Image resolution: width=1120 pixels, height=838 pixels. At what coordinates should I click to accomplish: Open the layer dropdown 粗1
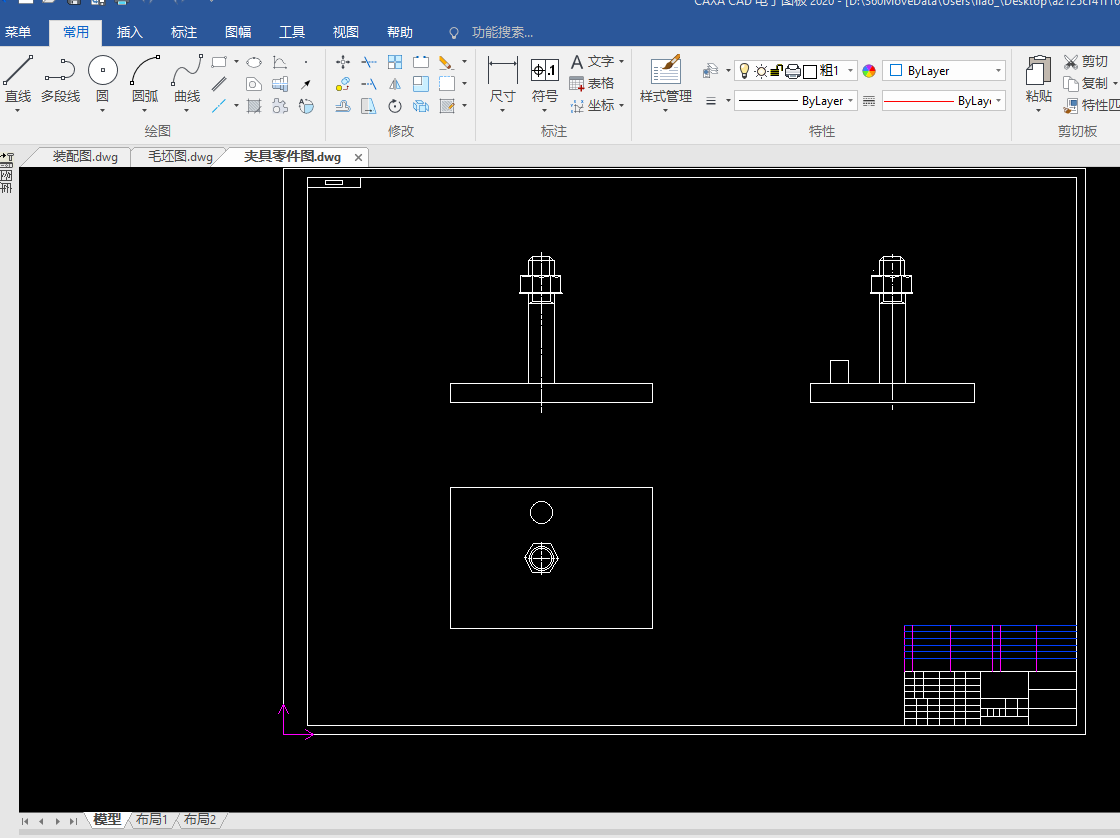tap(850, 71)
